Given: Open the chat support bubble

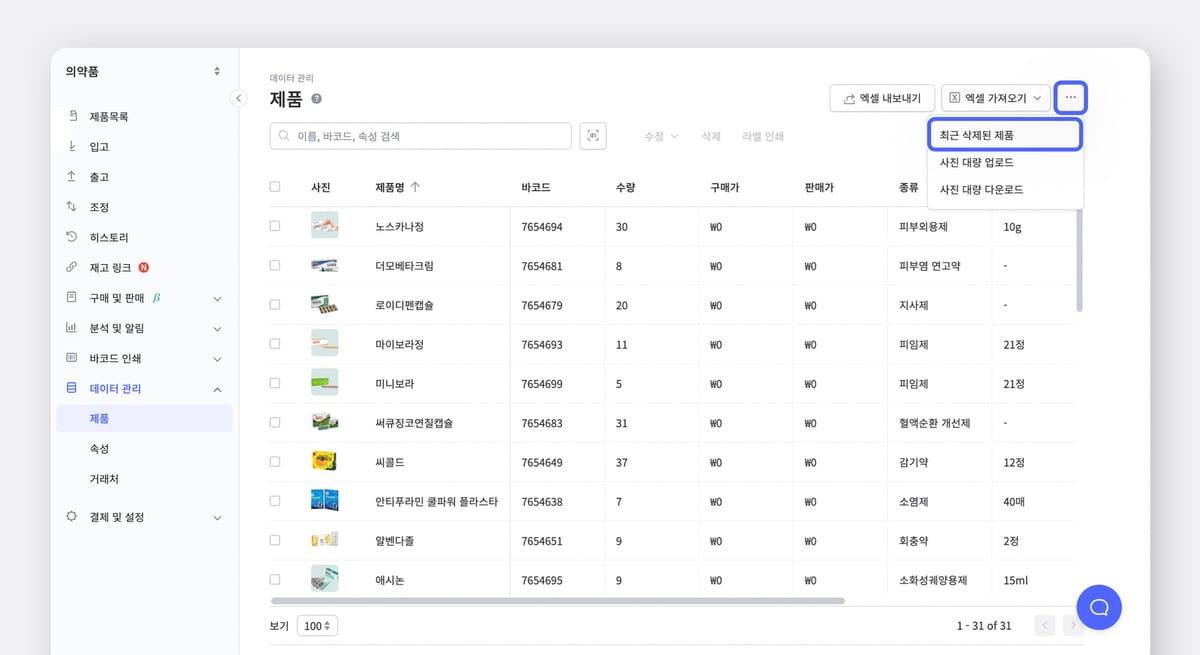Looking at the screenshot, I should [1098, 607].
